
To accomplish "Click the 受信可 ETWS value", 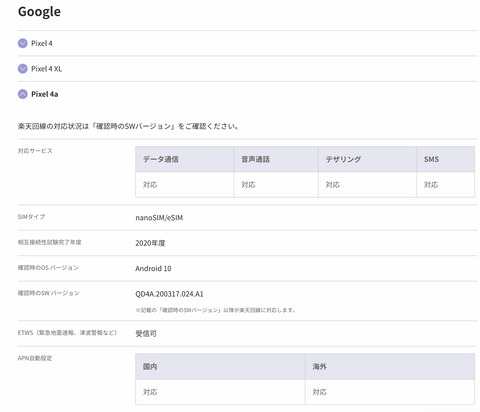I will tap(146, 333).
